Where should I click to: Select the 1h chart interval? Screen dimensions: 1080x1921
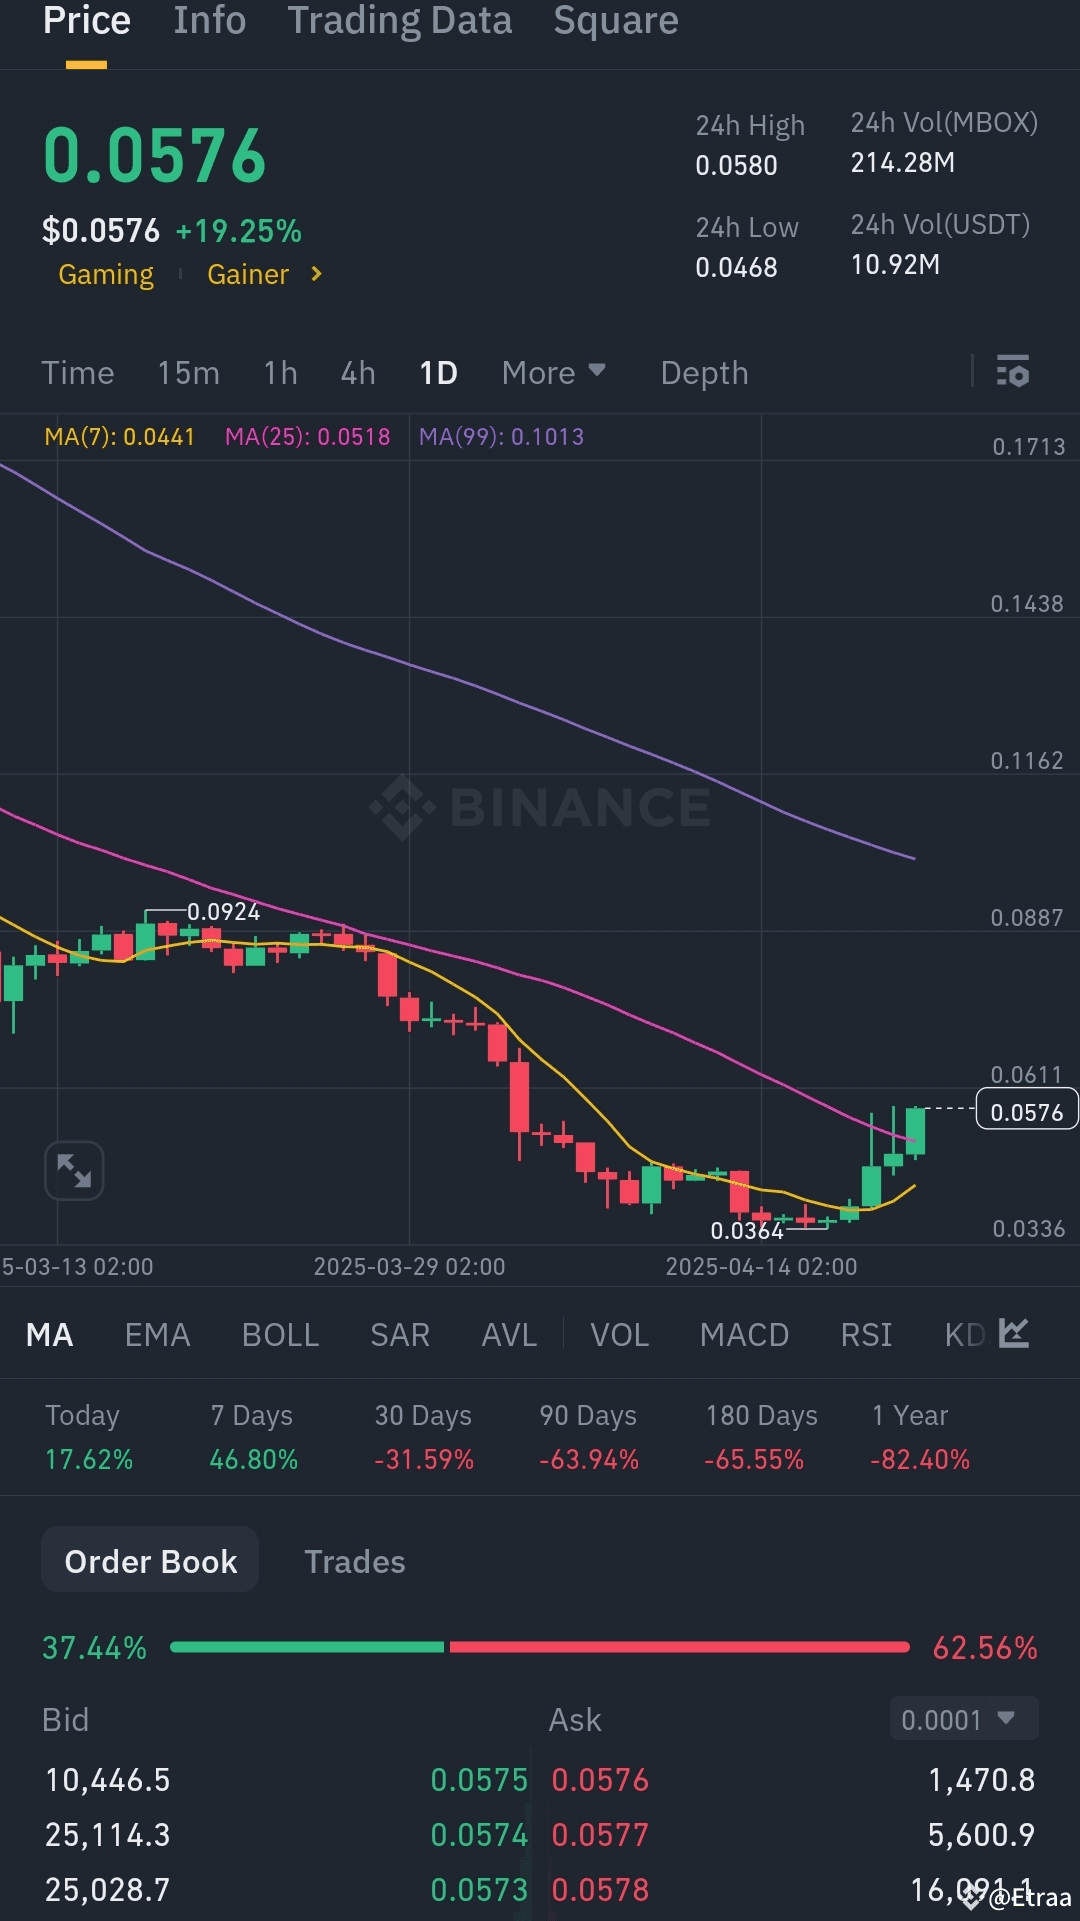[x=281, y=373]
